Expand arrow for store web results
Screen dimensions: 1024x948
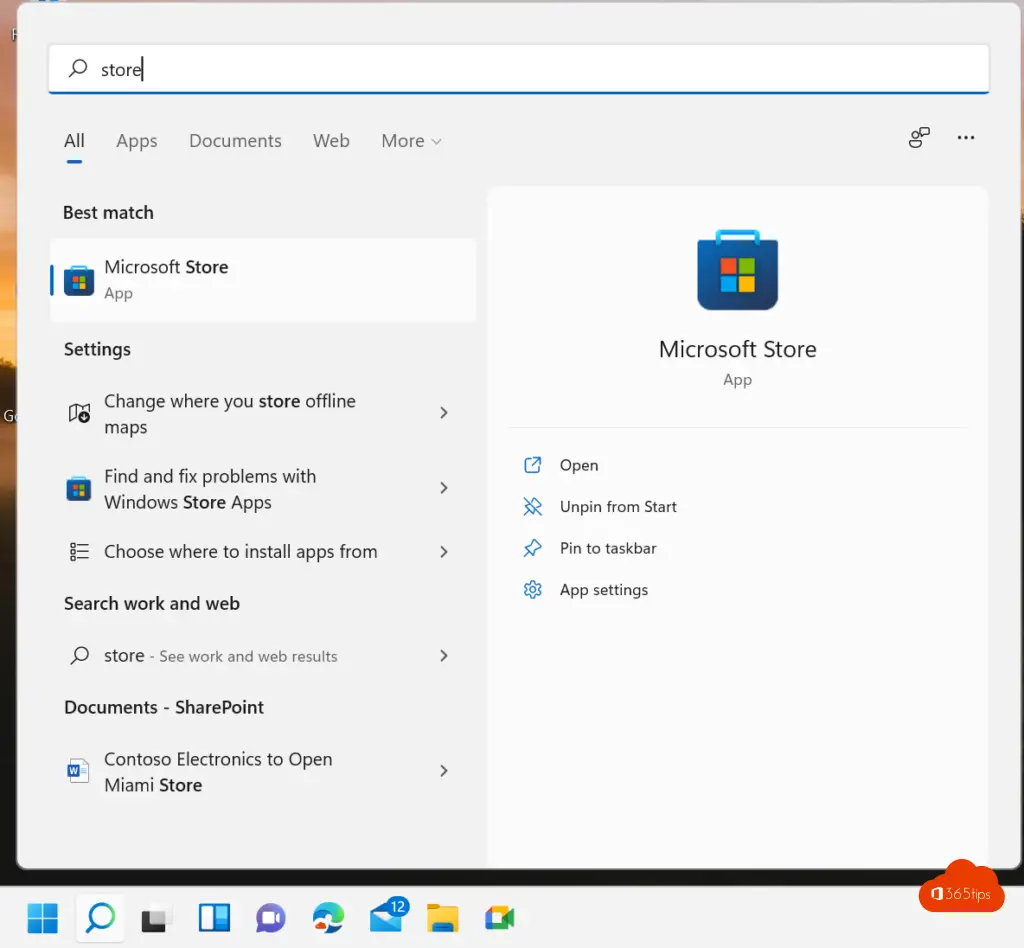tap(444, 656)
